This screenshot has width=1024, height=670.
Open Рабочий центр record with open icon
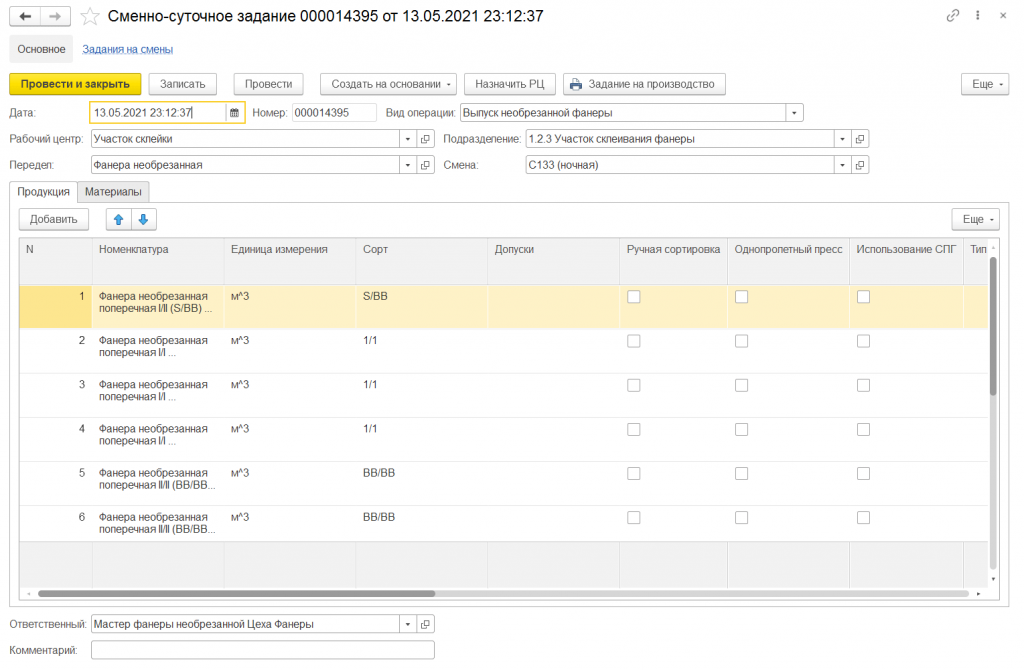pos(424,139)
